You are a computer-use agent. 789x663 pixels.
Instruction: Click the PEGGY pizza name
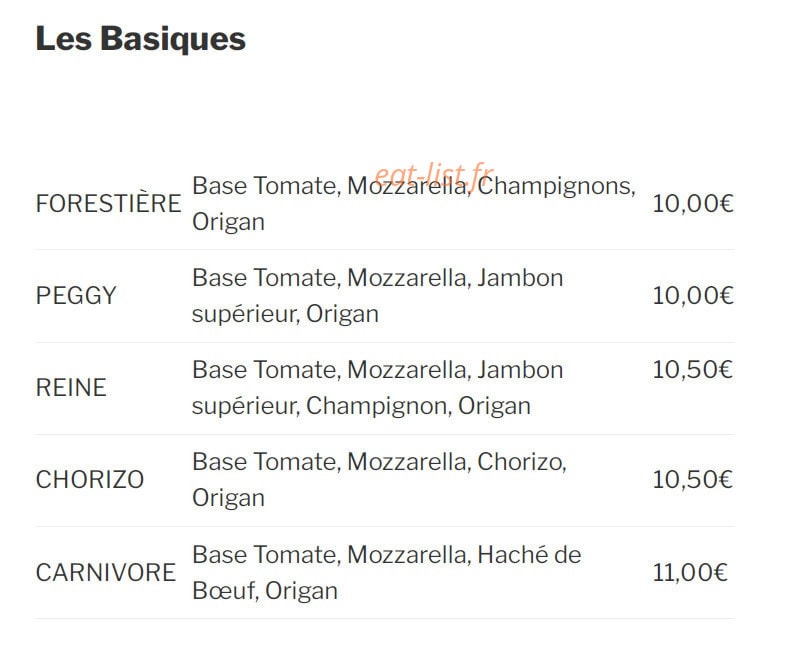(76, 295)
